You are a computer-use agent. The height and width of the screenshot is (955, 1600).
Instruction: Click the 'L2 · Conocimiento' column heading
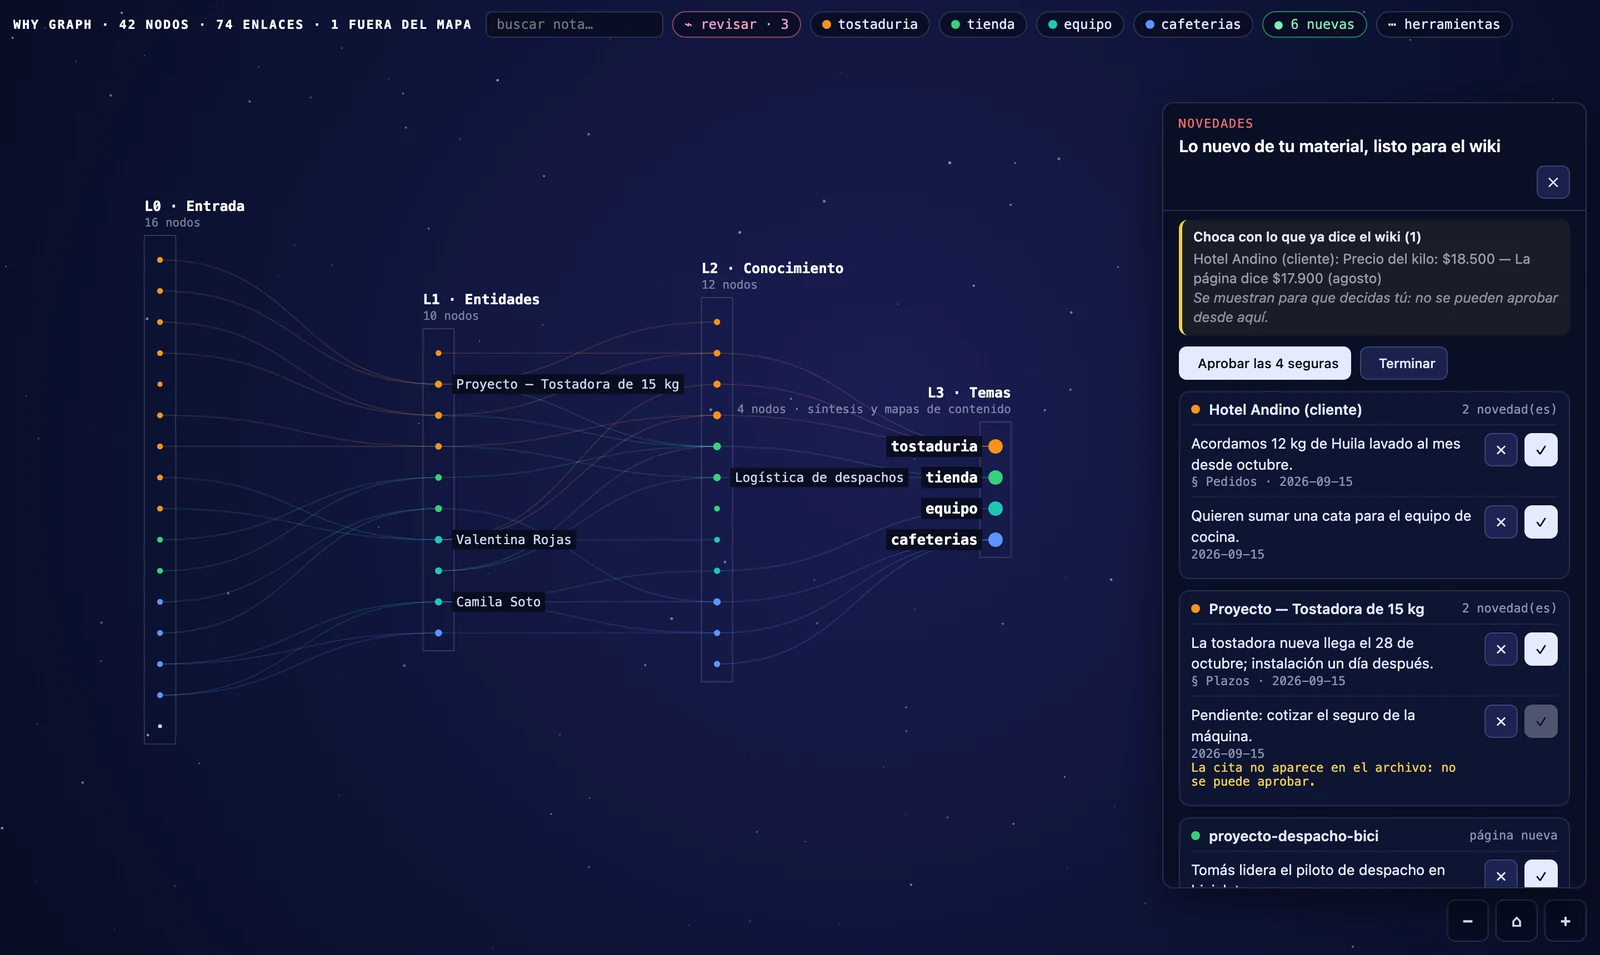pos(772,268)
